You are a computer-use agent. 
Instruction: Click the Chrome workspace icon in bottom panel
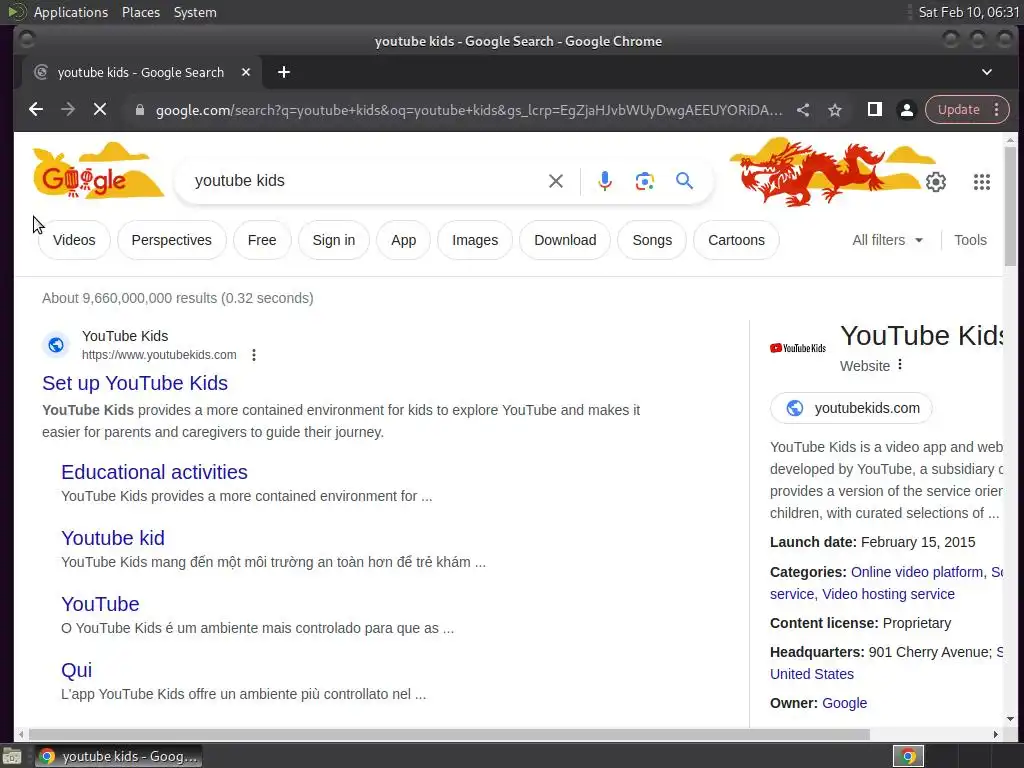click(x=908, y=756)
